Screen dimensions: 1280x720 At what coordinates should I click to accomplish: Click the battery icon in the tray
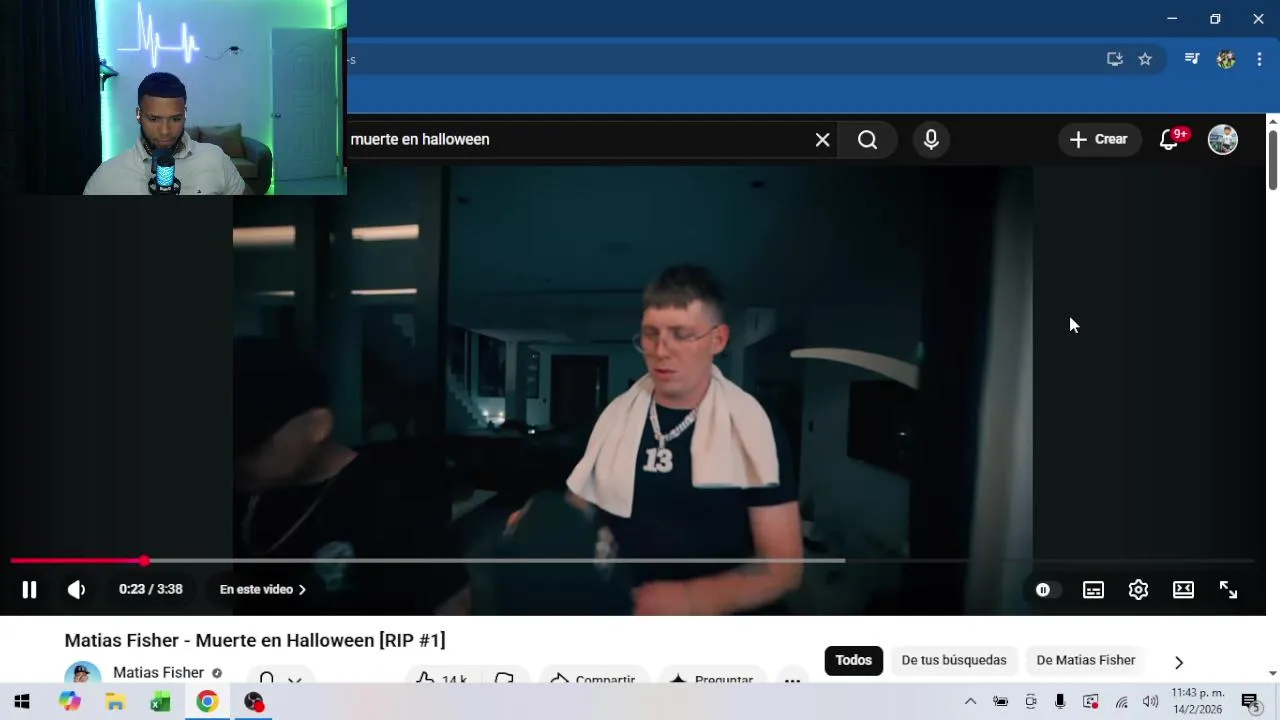[1000, 702]
